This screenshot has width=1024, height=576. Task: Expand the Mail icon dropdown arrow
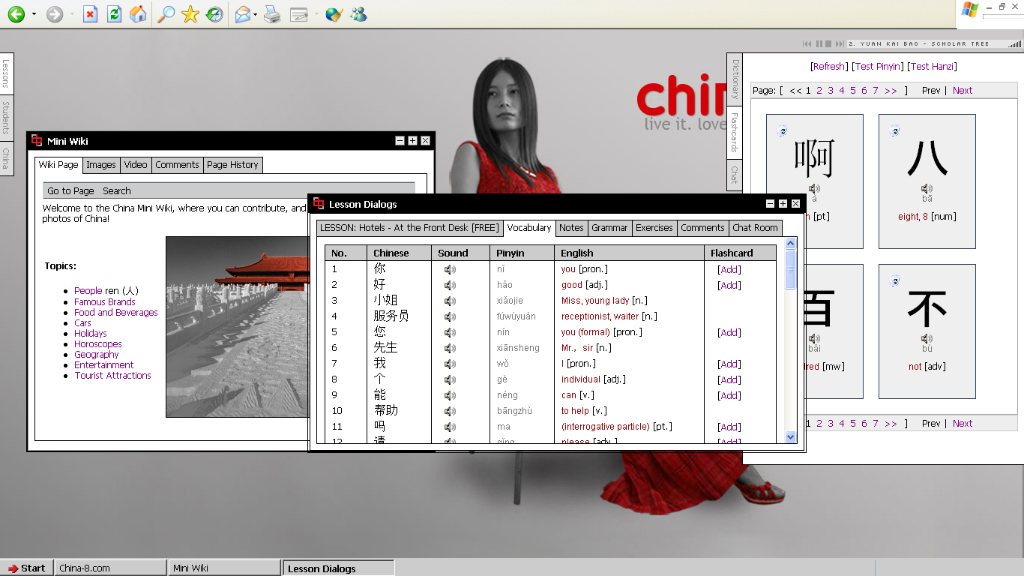tap(256, 15)
